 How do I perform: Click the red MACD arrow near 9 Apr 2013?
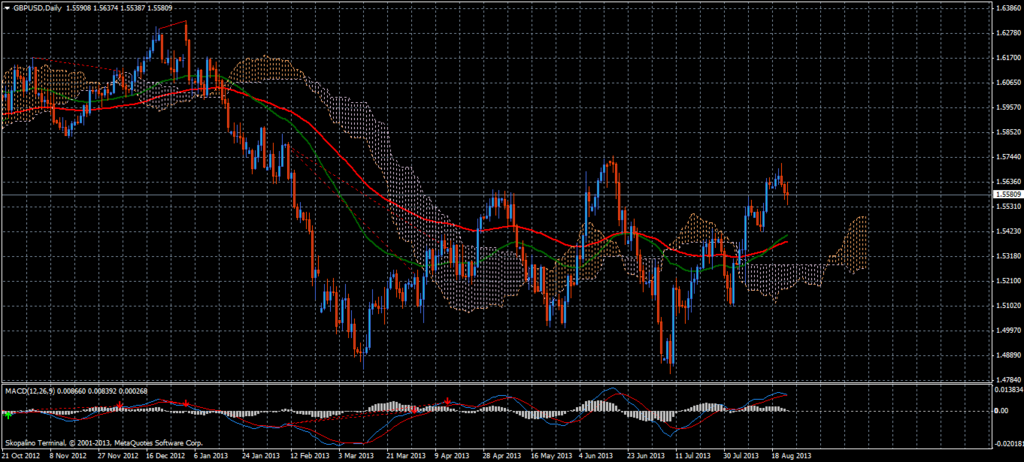[x=447, y=401]
